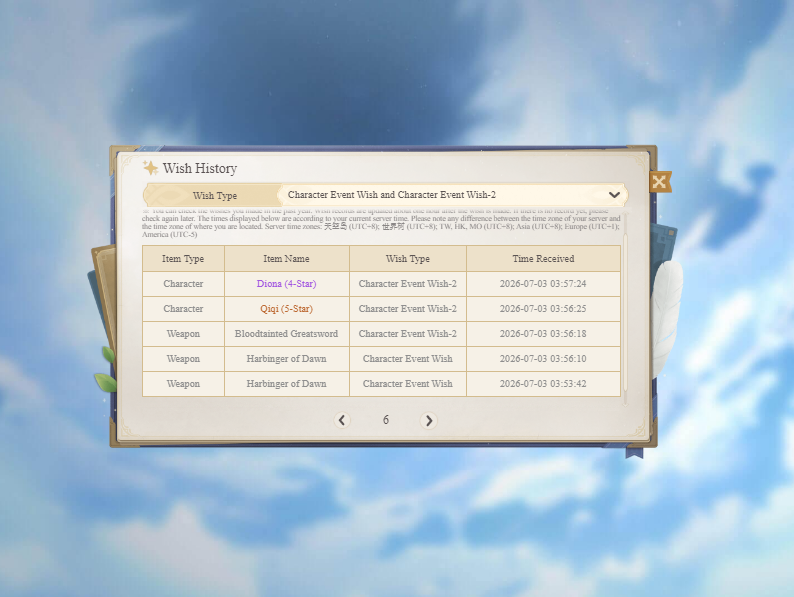Click Character Event Wish-2 cell in Diona row
The width and height of the screenshot is (794, 597).
coord(408,284)
